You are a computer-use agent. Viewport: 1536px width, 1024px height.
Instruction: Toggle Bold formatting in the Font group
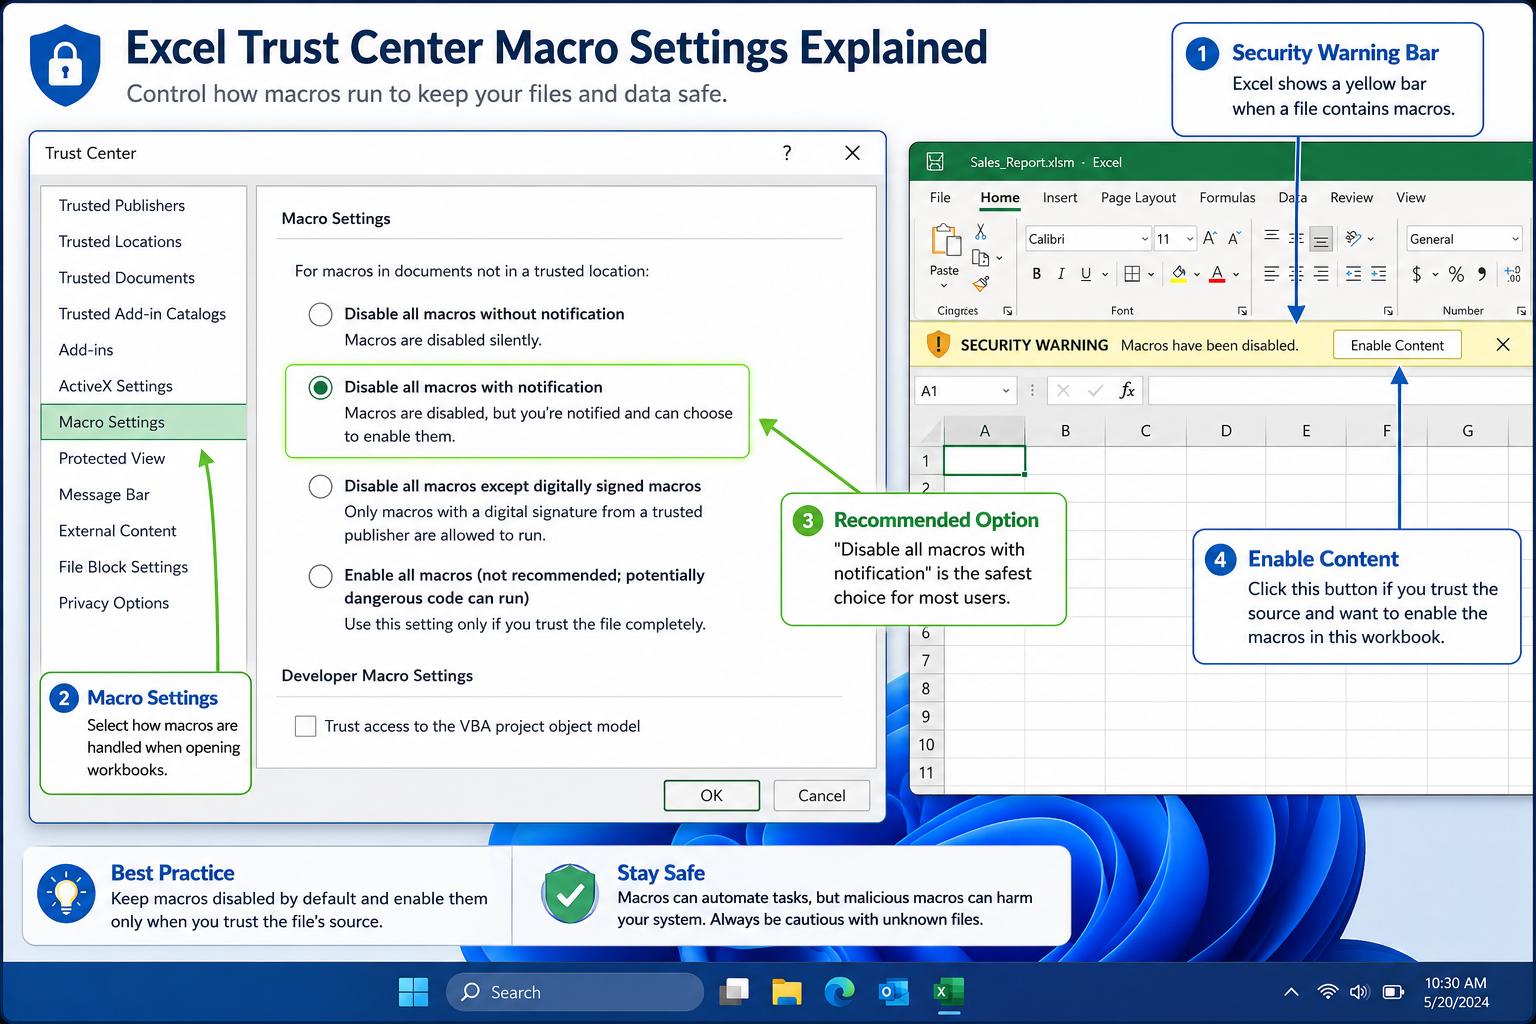coord(1037,274)
